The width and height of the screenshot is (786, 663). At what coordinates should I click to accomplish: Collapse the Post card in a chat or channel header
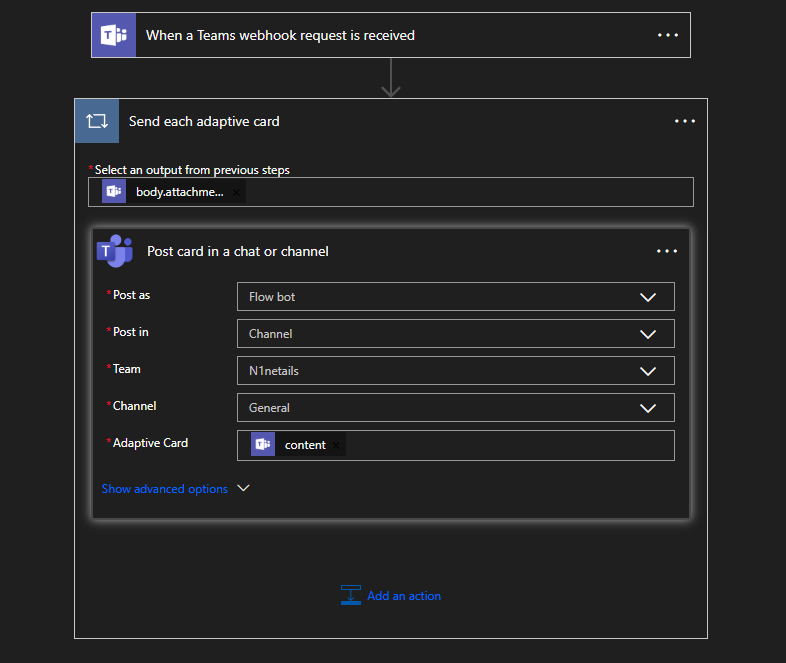click(x=380, y=251)
